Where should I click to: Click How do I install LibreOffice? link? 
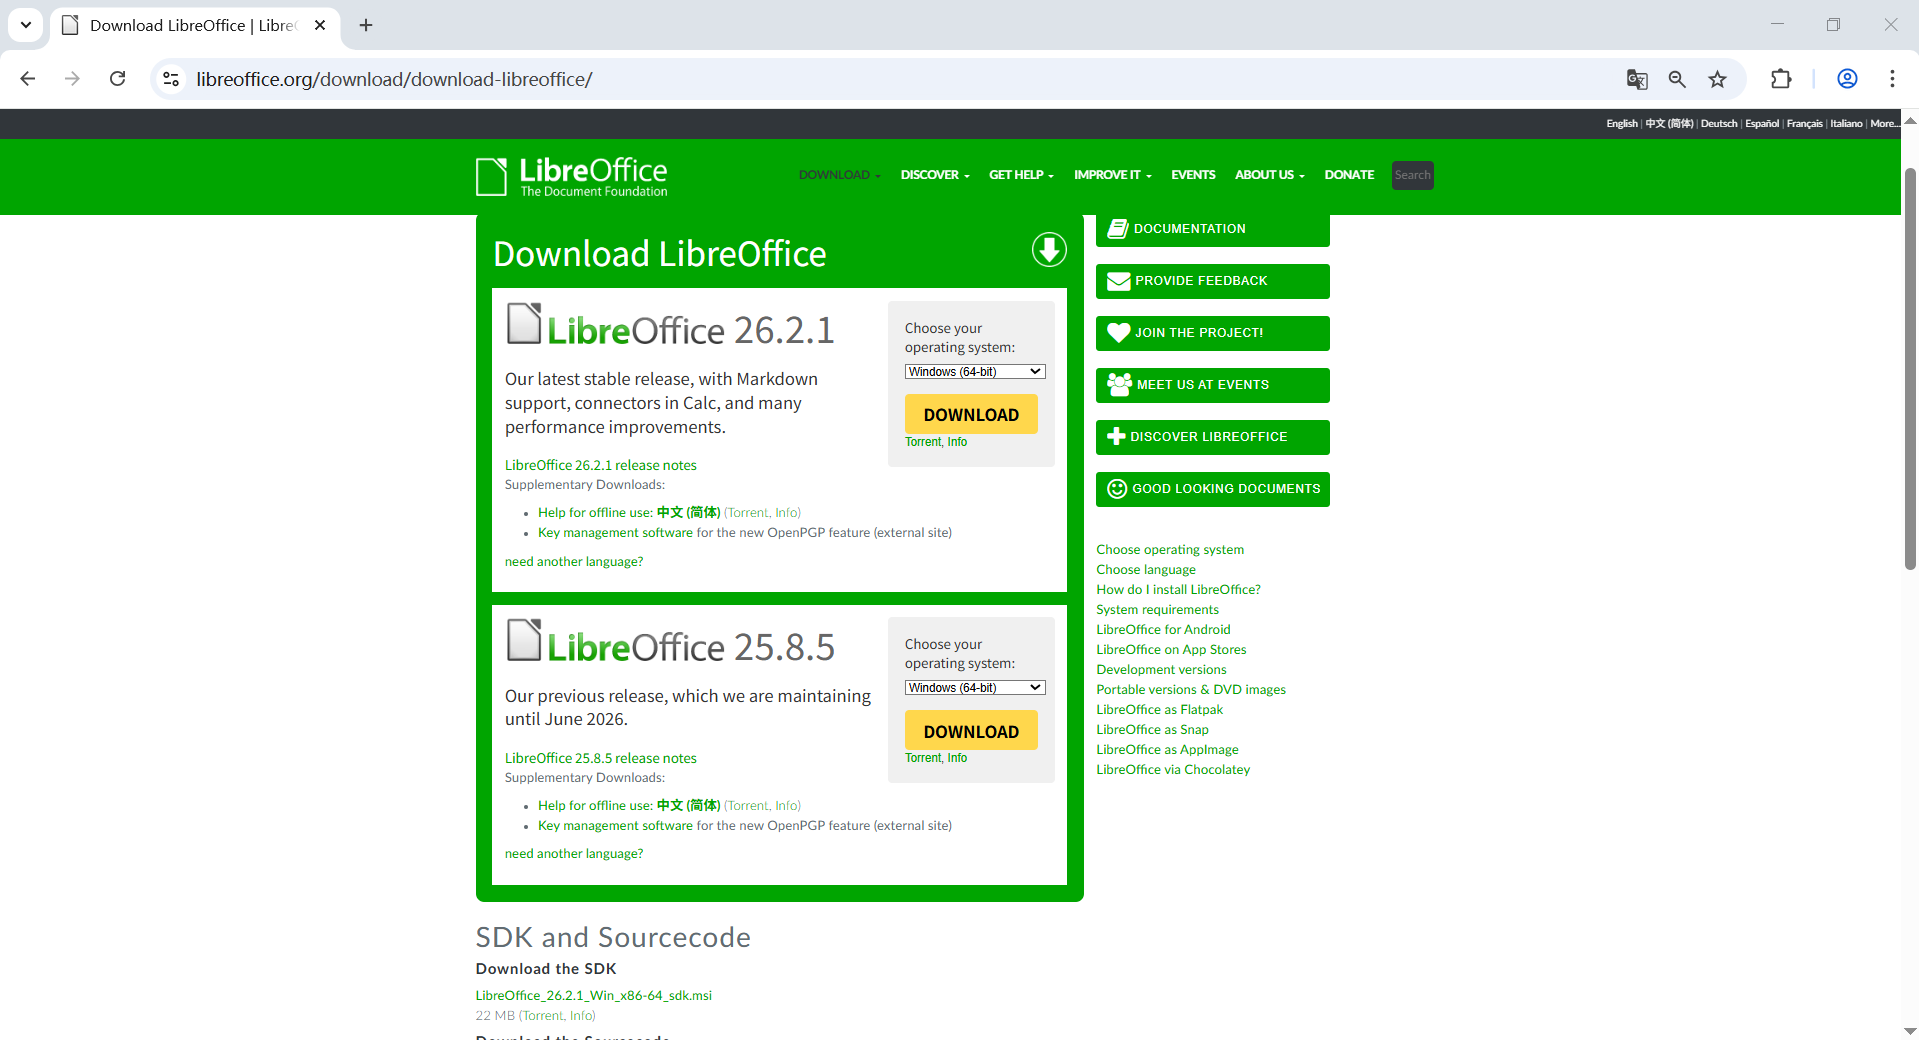point(1178,590)
